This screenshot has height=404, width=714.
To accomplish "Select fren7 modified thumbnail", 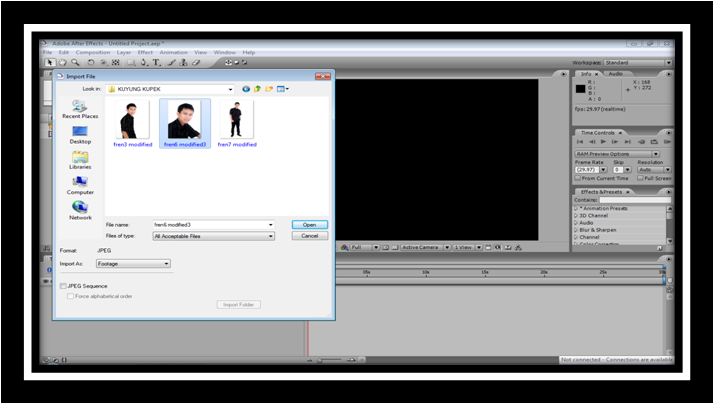I will 237,124.
